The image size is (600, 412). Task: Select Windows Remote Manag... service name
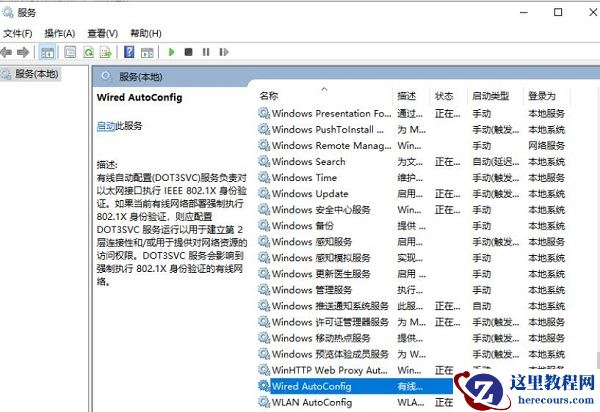[x=331, y=146]
